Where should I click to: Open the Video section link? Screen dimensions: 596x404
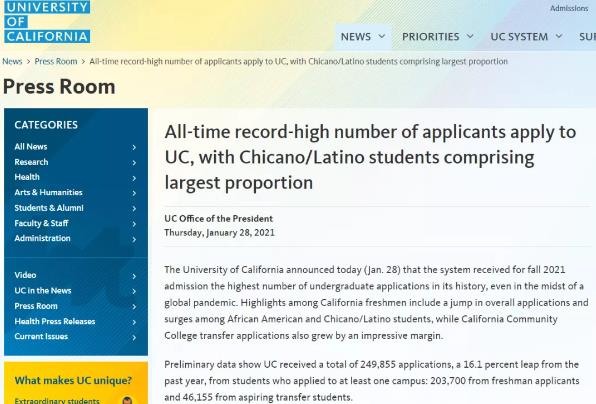tap(25, 275)
